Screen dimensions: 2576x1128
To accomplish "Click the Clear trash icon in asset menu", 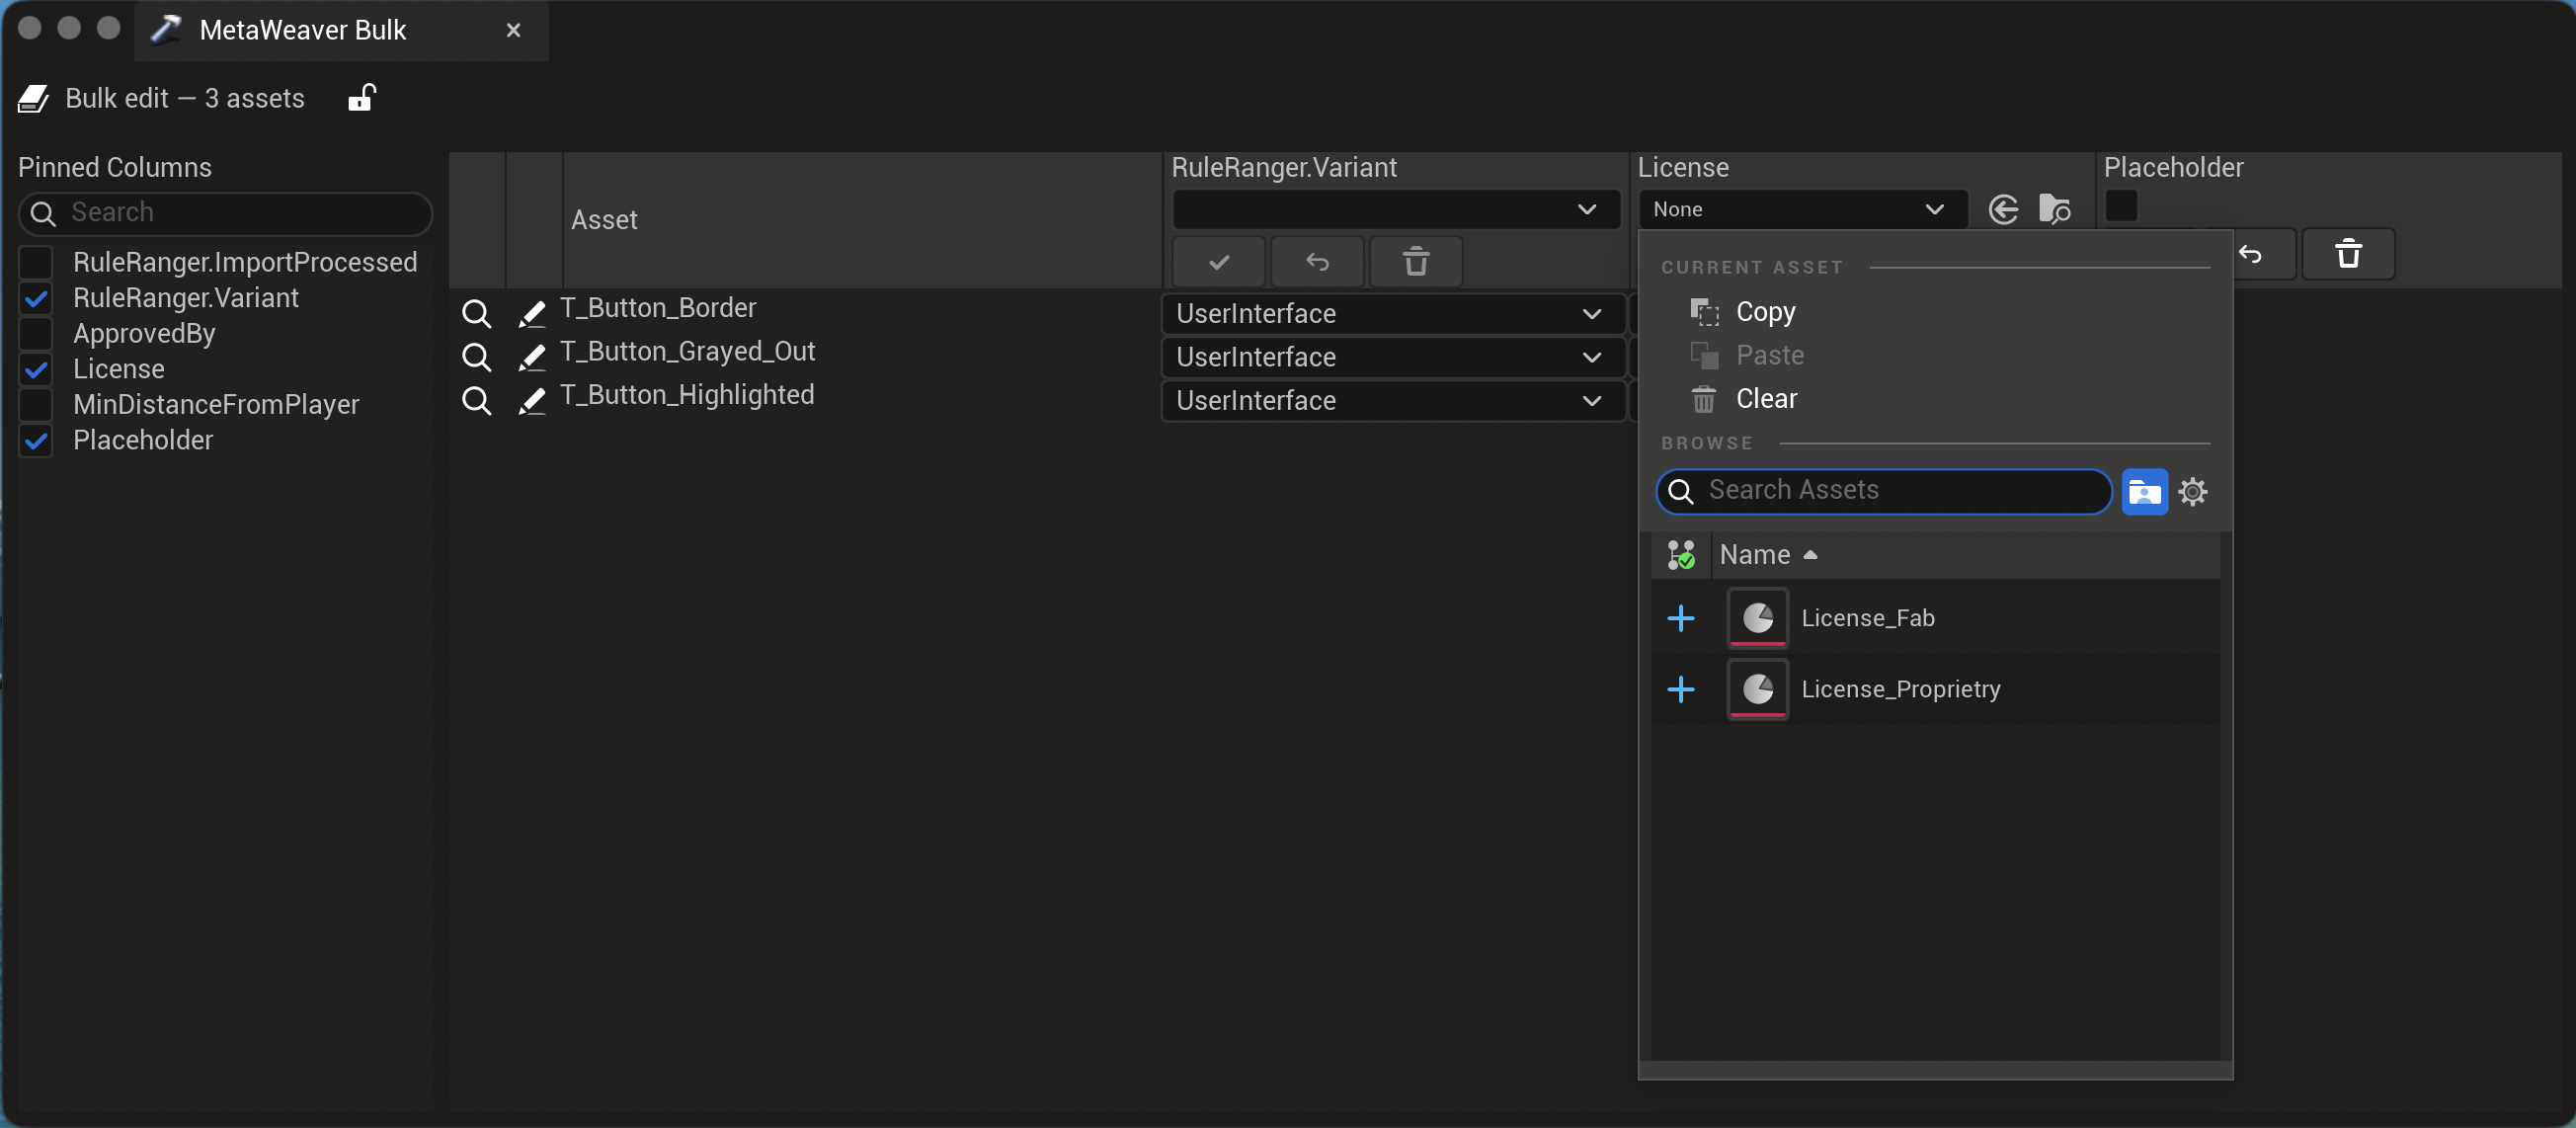I will [1704, 399].
